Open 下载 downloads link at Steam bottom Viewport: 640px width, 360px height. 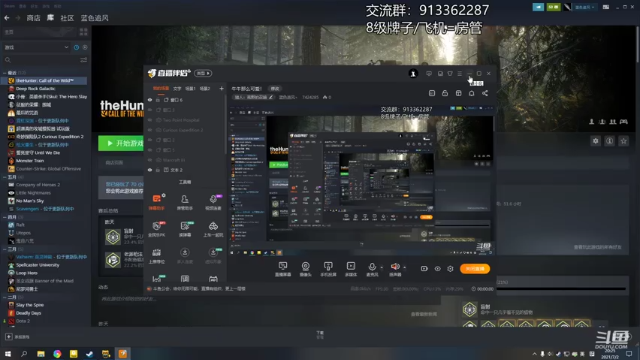[320, 335]
